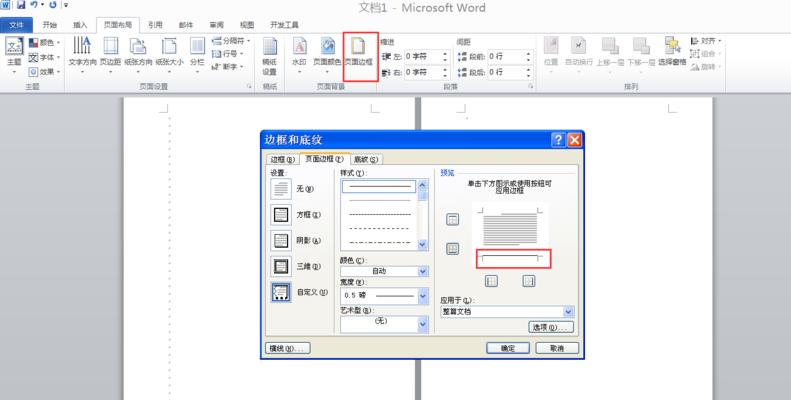The image size is (791, 400).
Task: Open the 选择窗格 selection pane
Action: point(672,52)
